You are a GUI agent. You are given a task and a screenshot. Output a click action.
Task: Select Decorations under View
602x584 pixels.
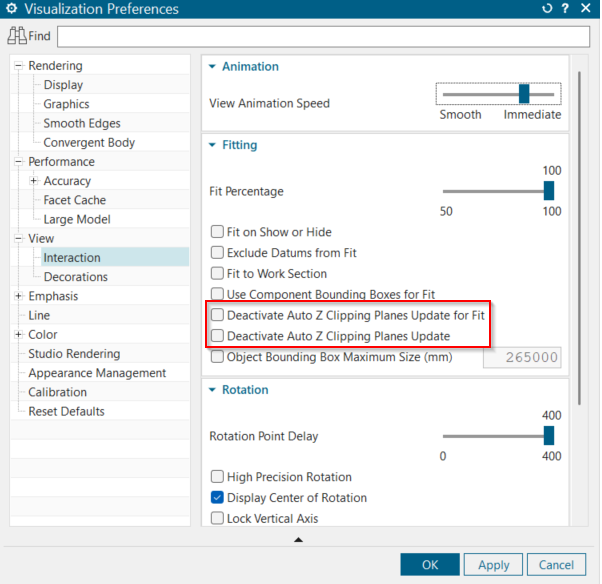click(x=75, y=277)
